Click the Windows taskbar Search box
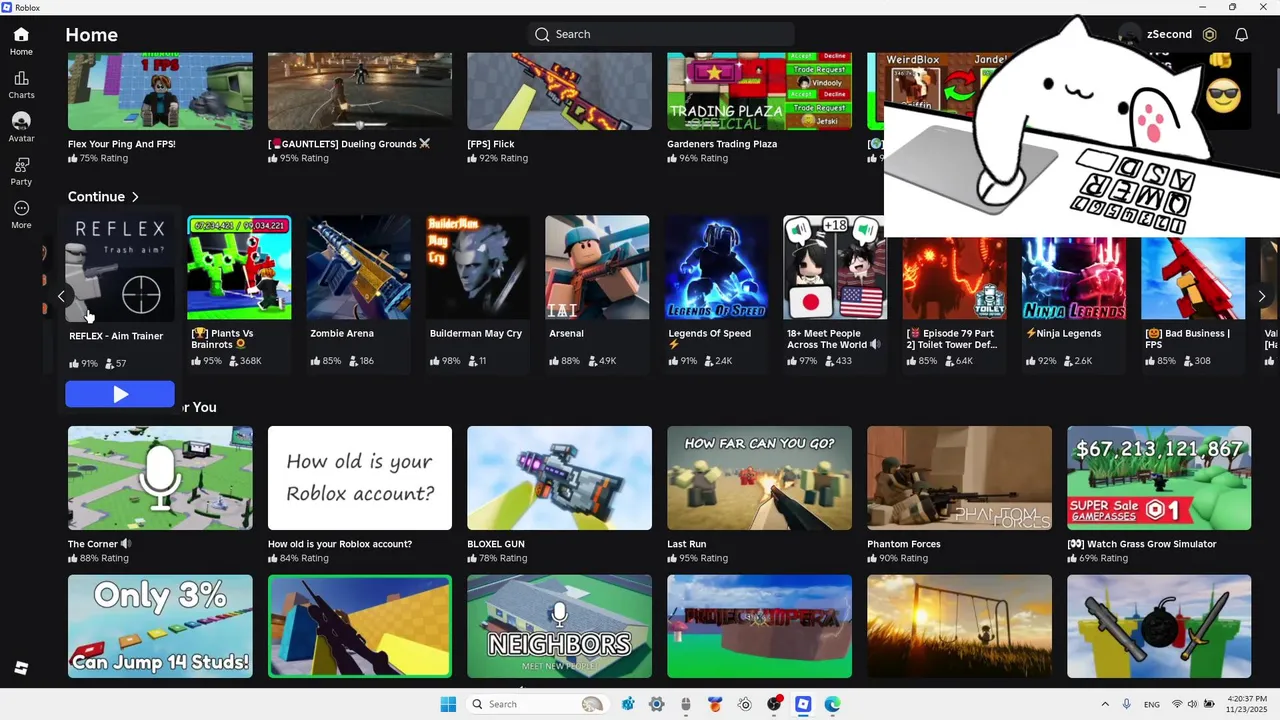Image resolution: width=1280 pixels, height=720 pixels. click(537, 704)
